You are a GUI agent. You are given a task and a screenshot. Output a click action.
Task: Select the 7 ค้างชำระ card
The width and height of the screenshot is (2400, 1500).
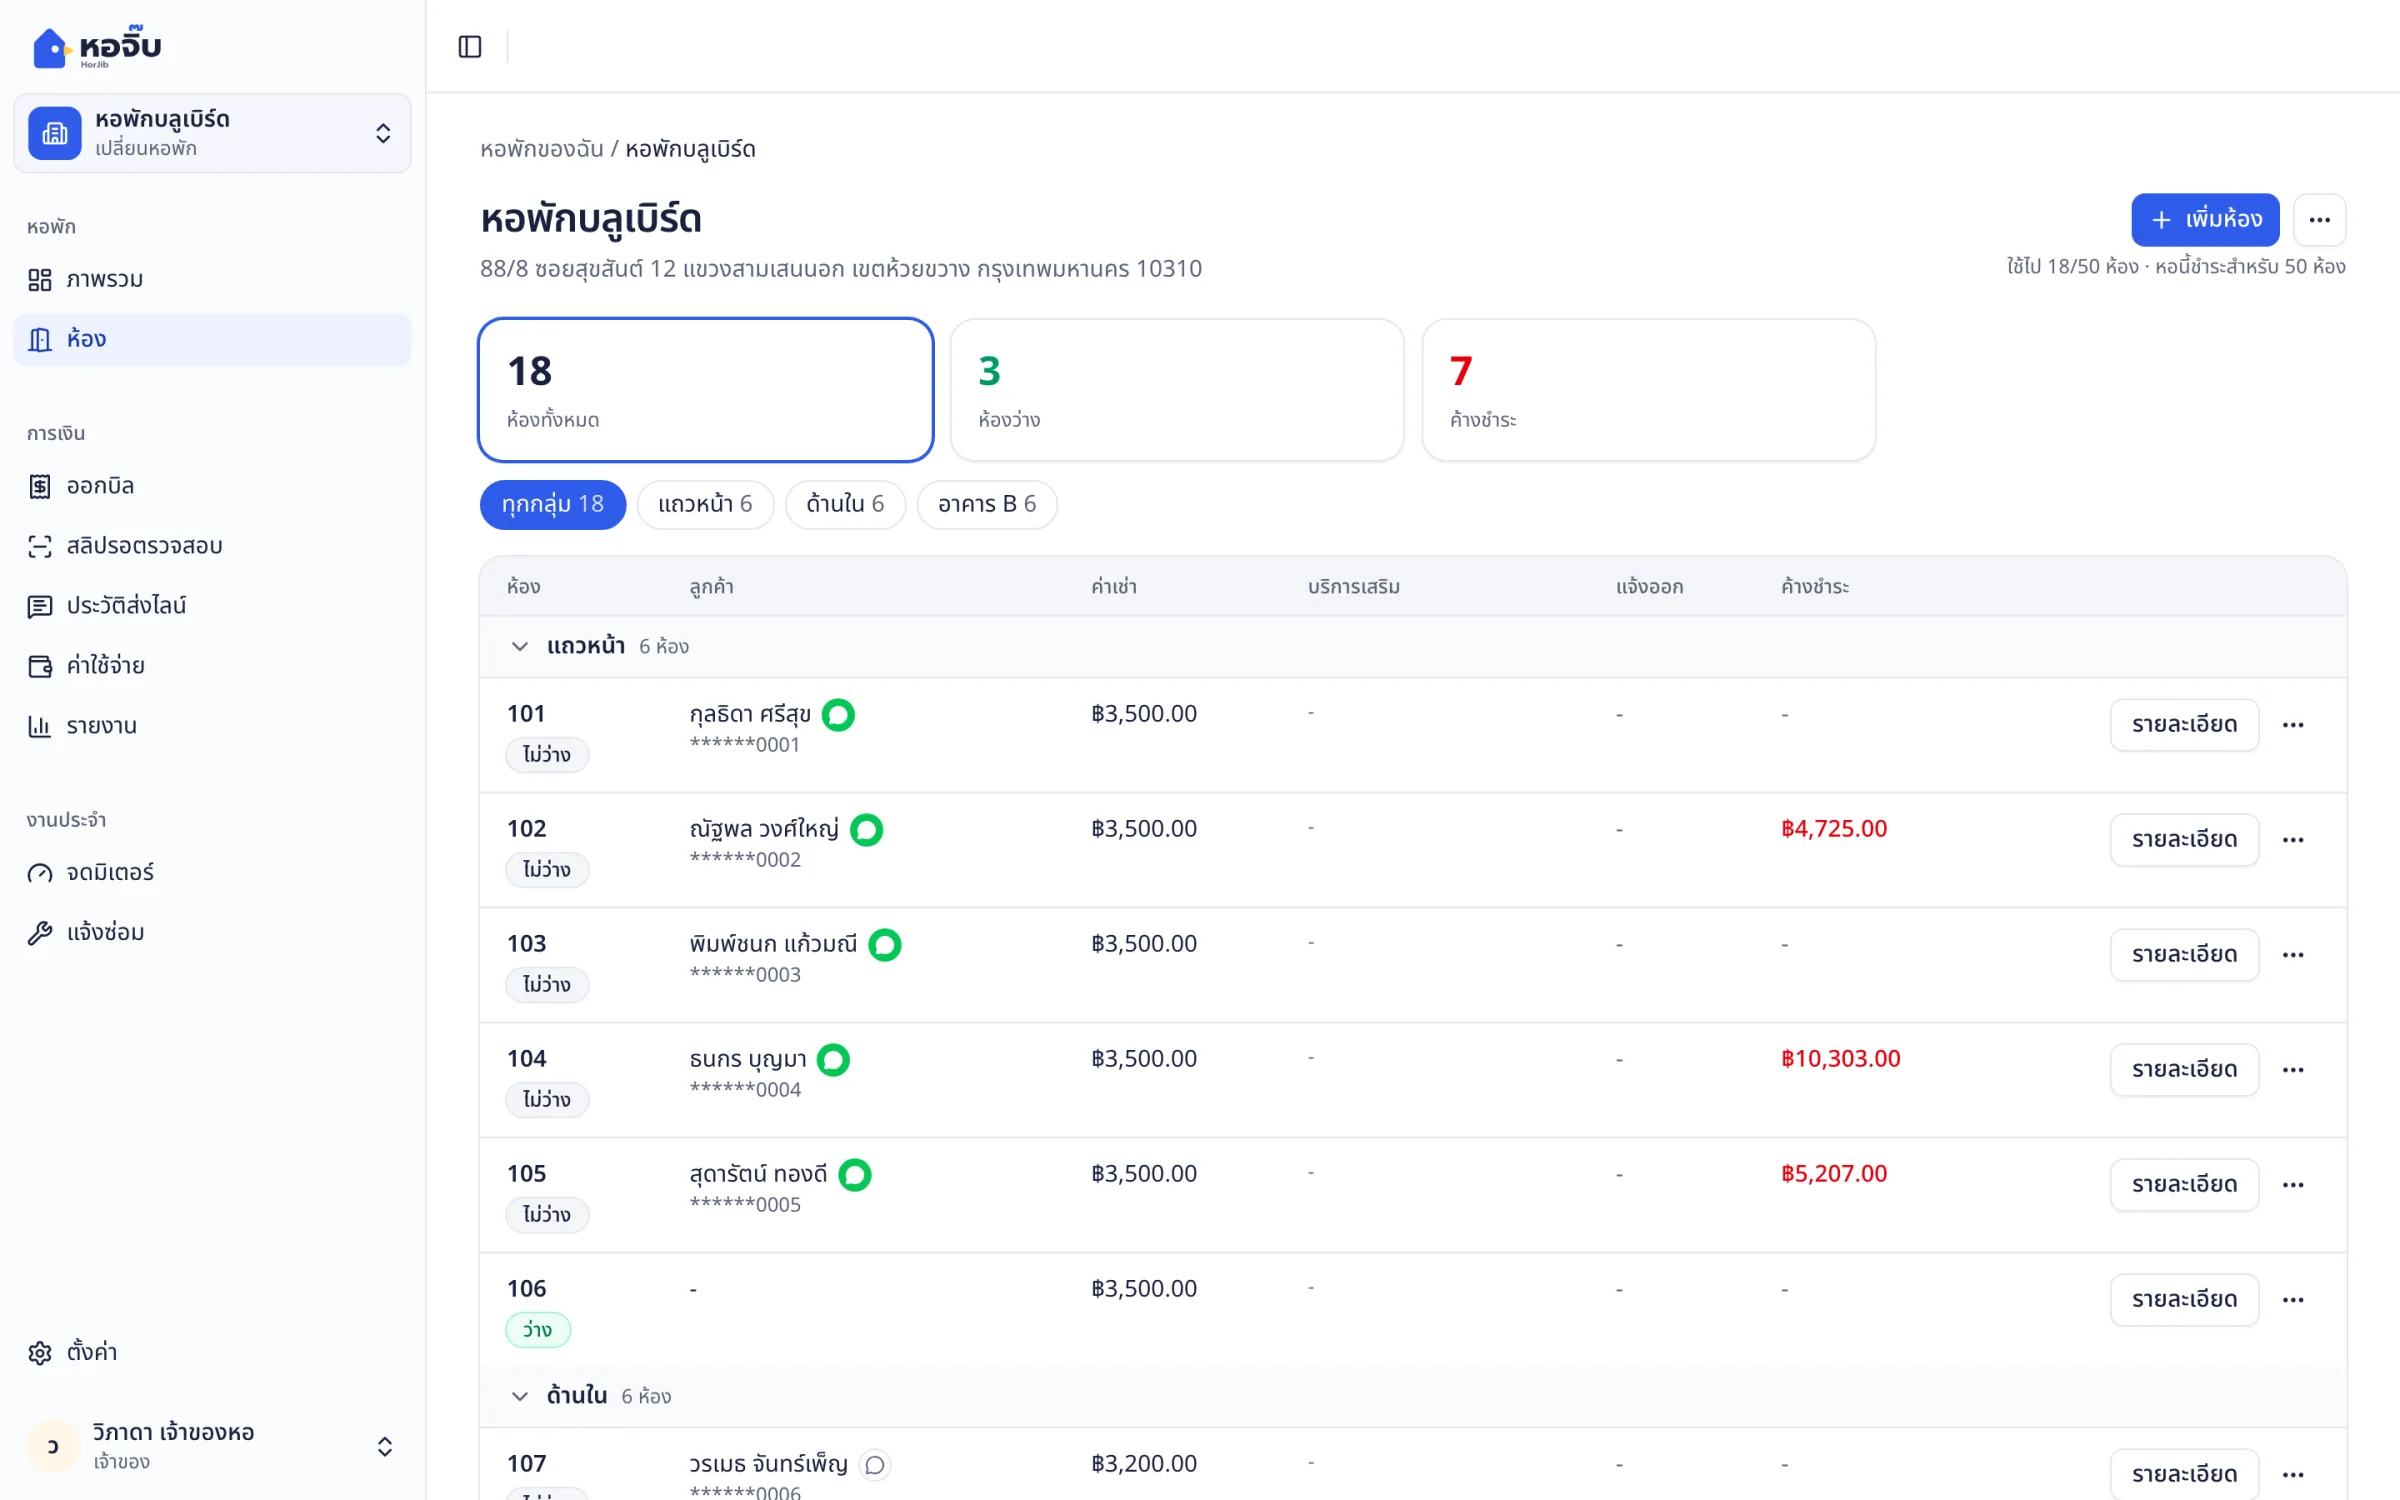[1648, 390]
